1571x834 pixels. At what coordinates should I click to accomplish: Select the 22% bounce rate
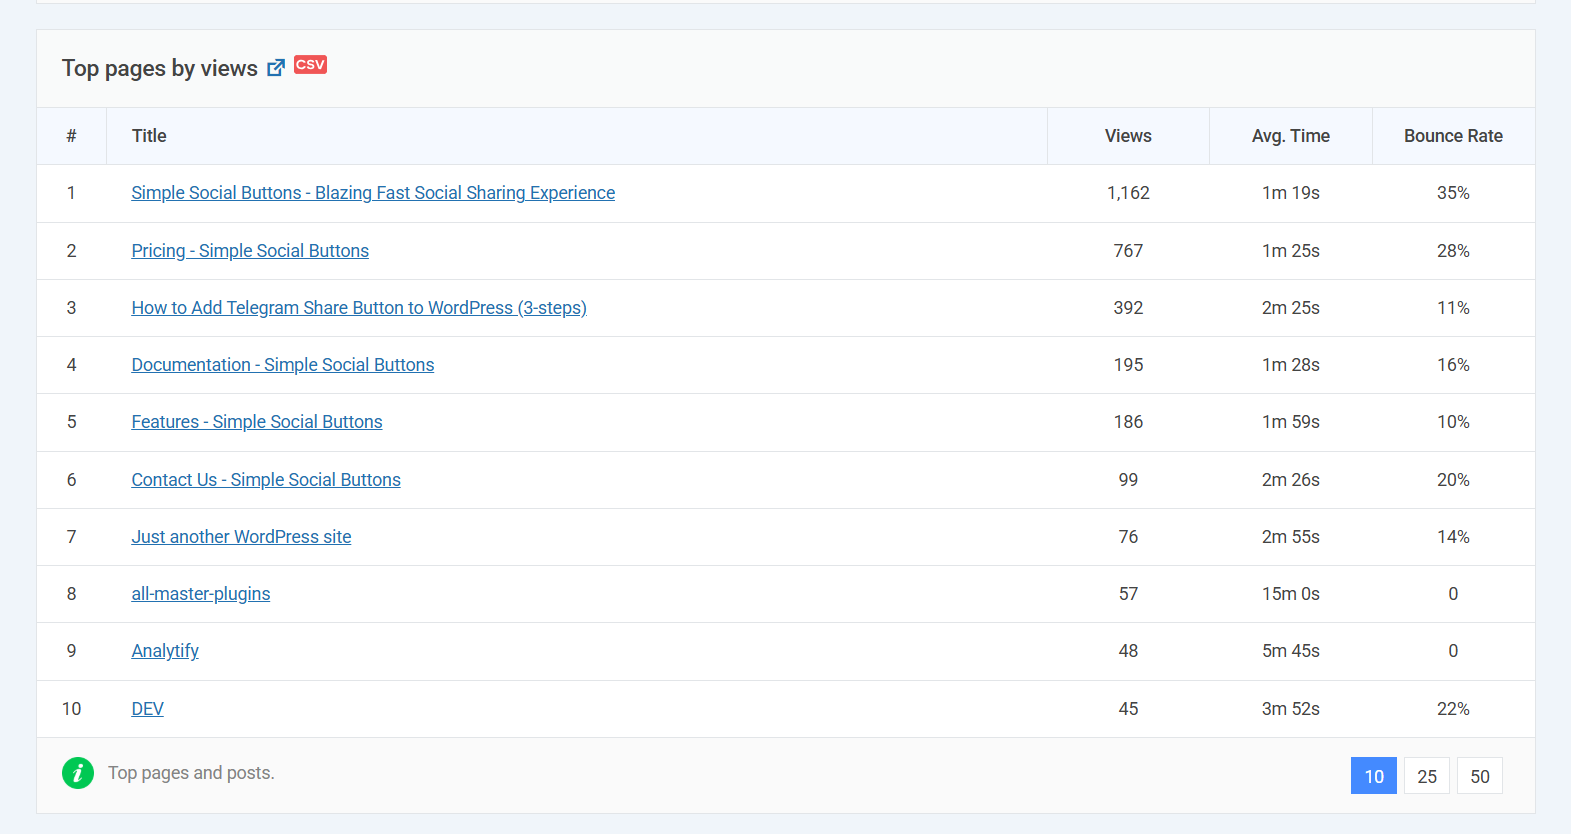(1453, 709)
